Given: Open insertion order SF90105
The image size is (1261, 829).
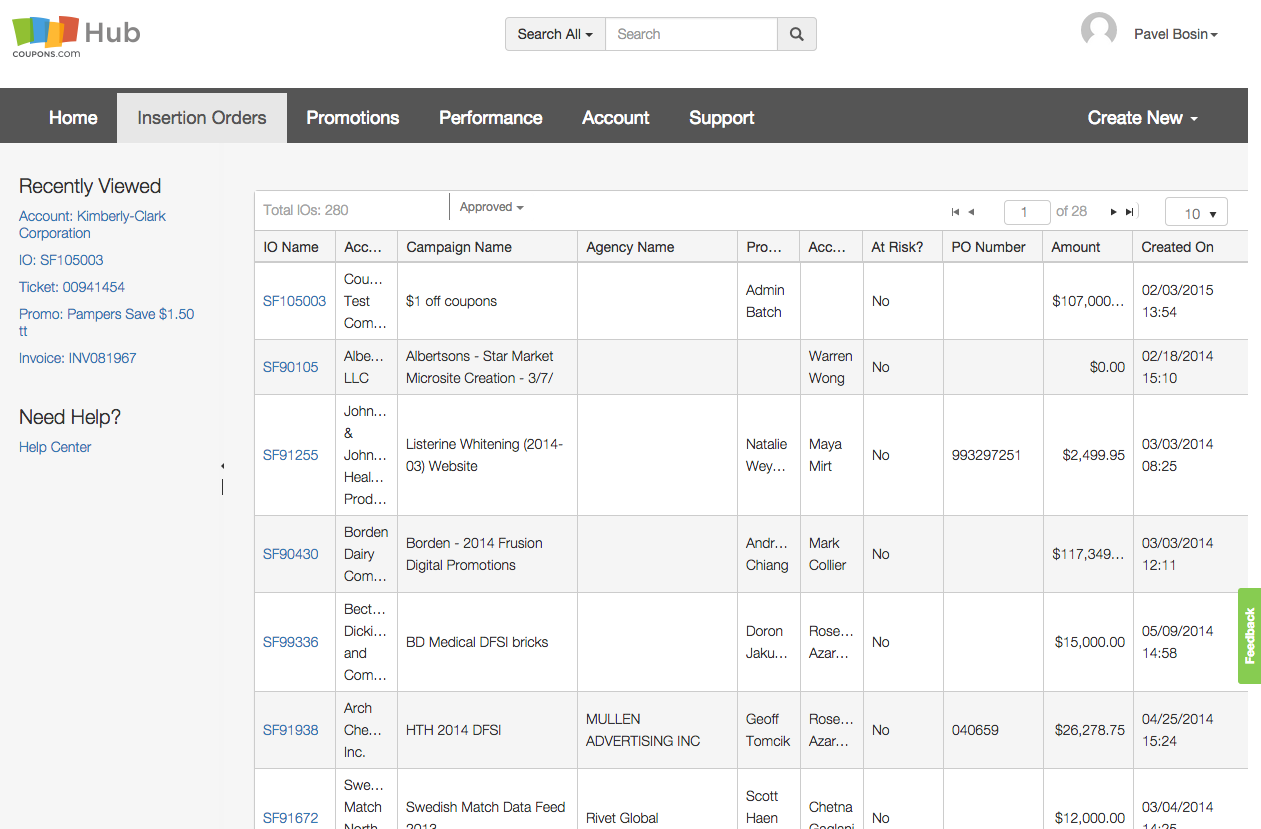Looking at the screenshot, I should point(290,367).
